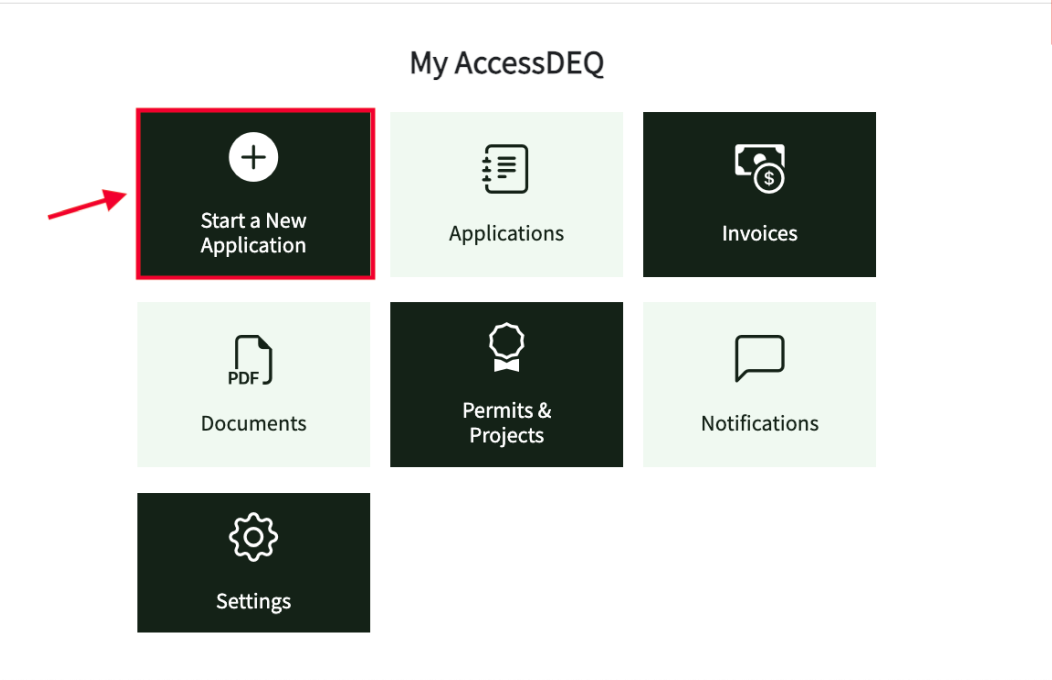
Task: Click the plus icon on Start a New Application
Action: (x=253, y=156)
